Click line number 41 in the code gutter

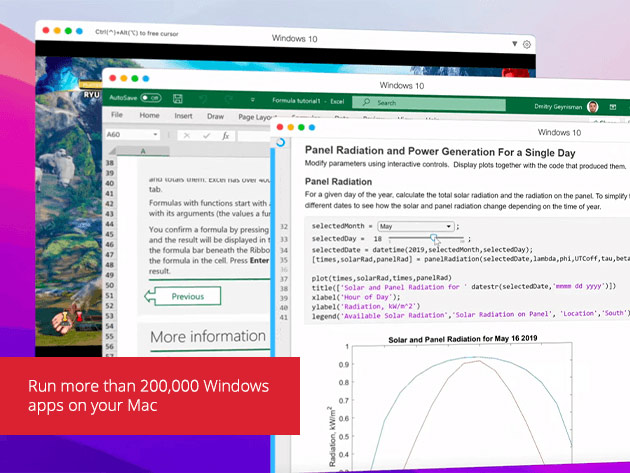tap(284, 317)
